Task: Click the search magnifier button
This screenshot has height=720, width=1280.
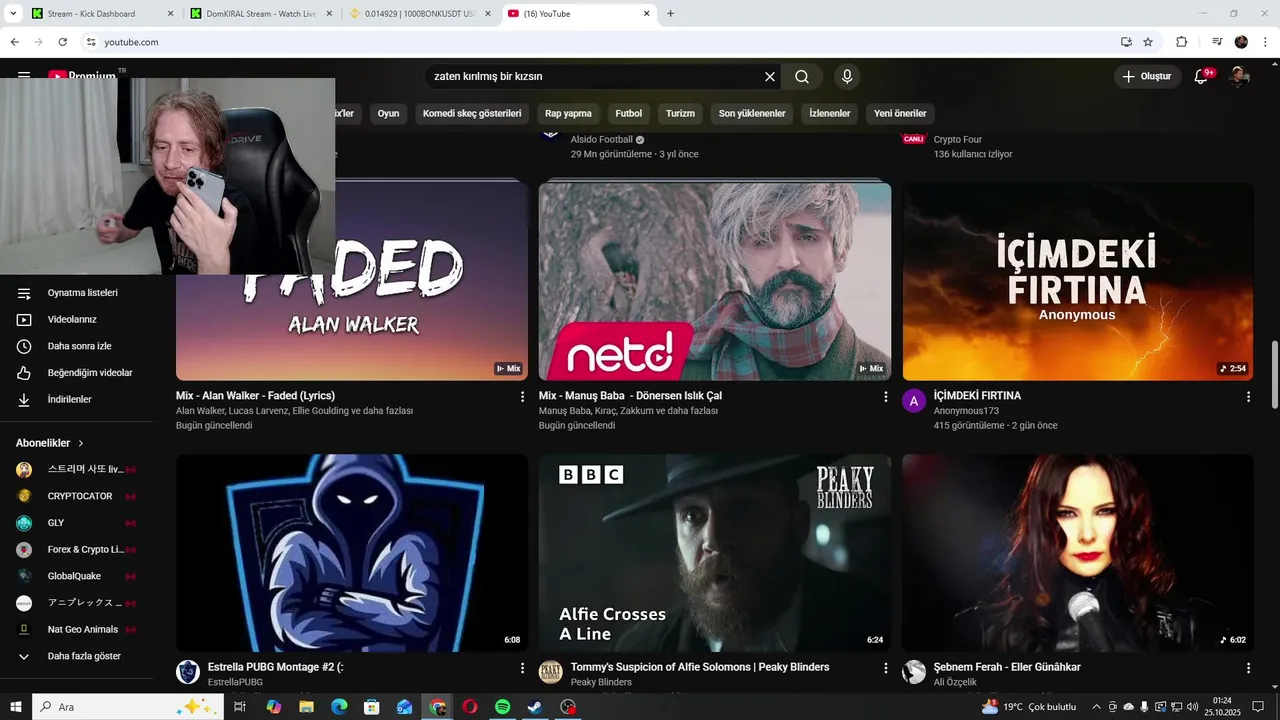Action: [x=802, y=77]
